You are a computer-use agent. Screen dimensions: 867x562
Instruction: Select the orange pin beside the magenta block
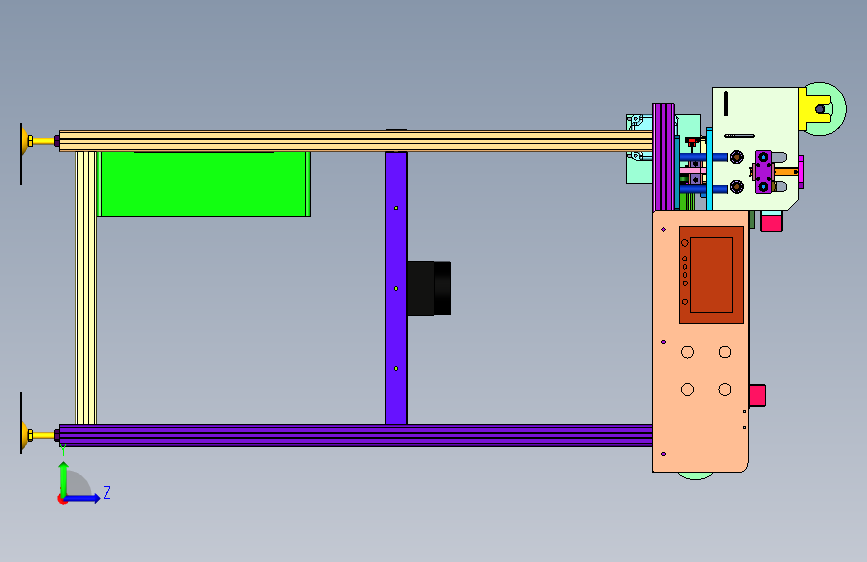[786, 172]
